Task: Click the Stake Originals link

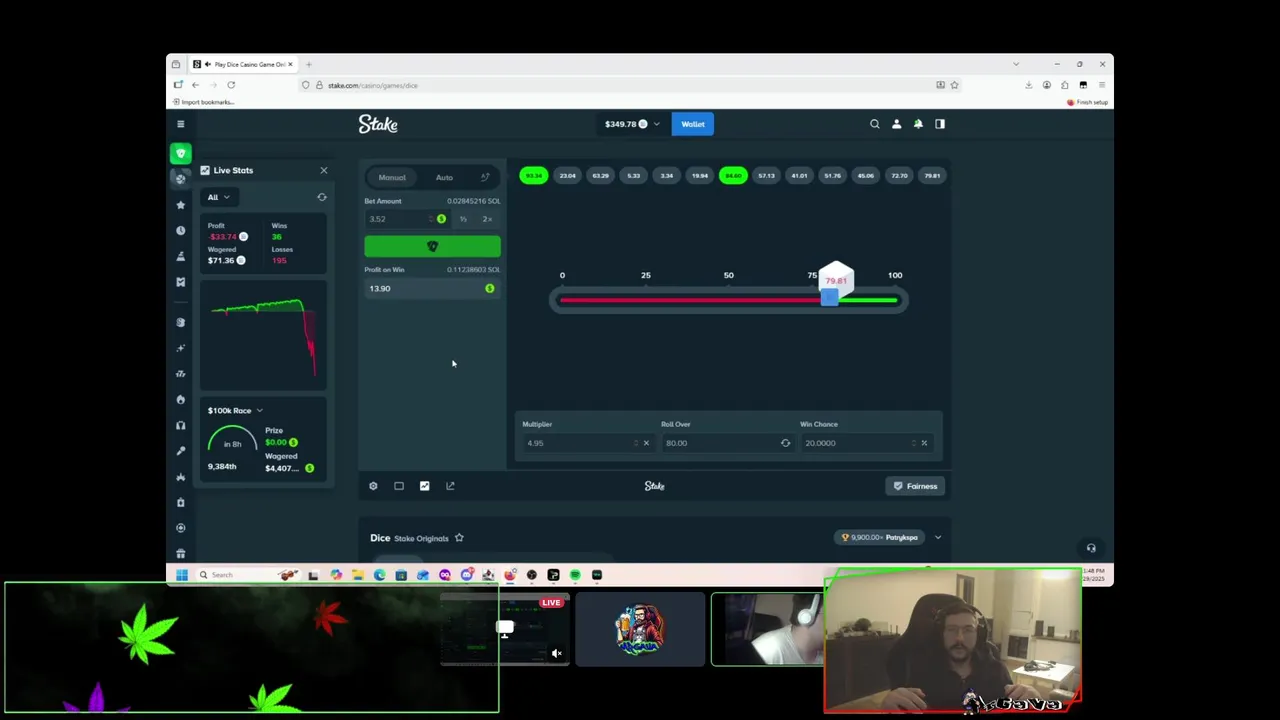Action: [421, 538]
